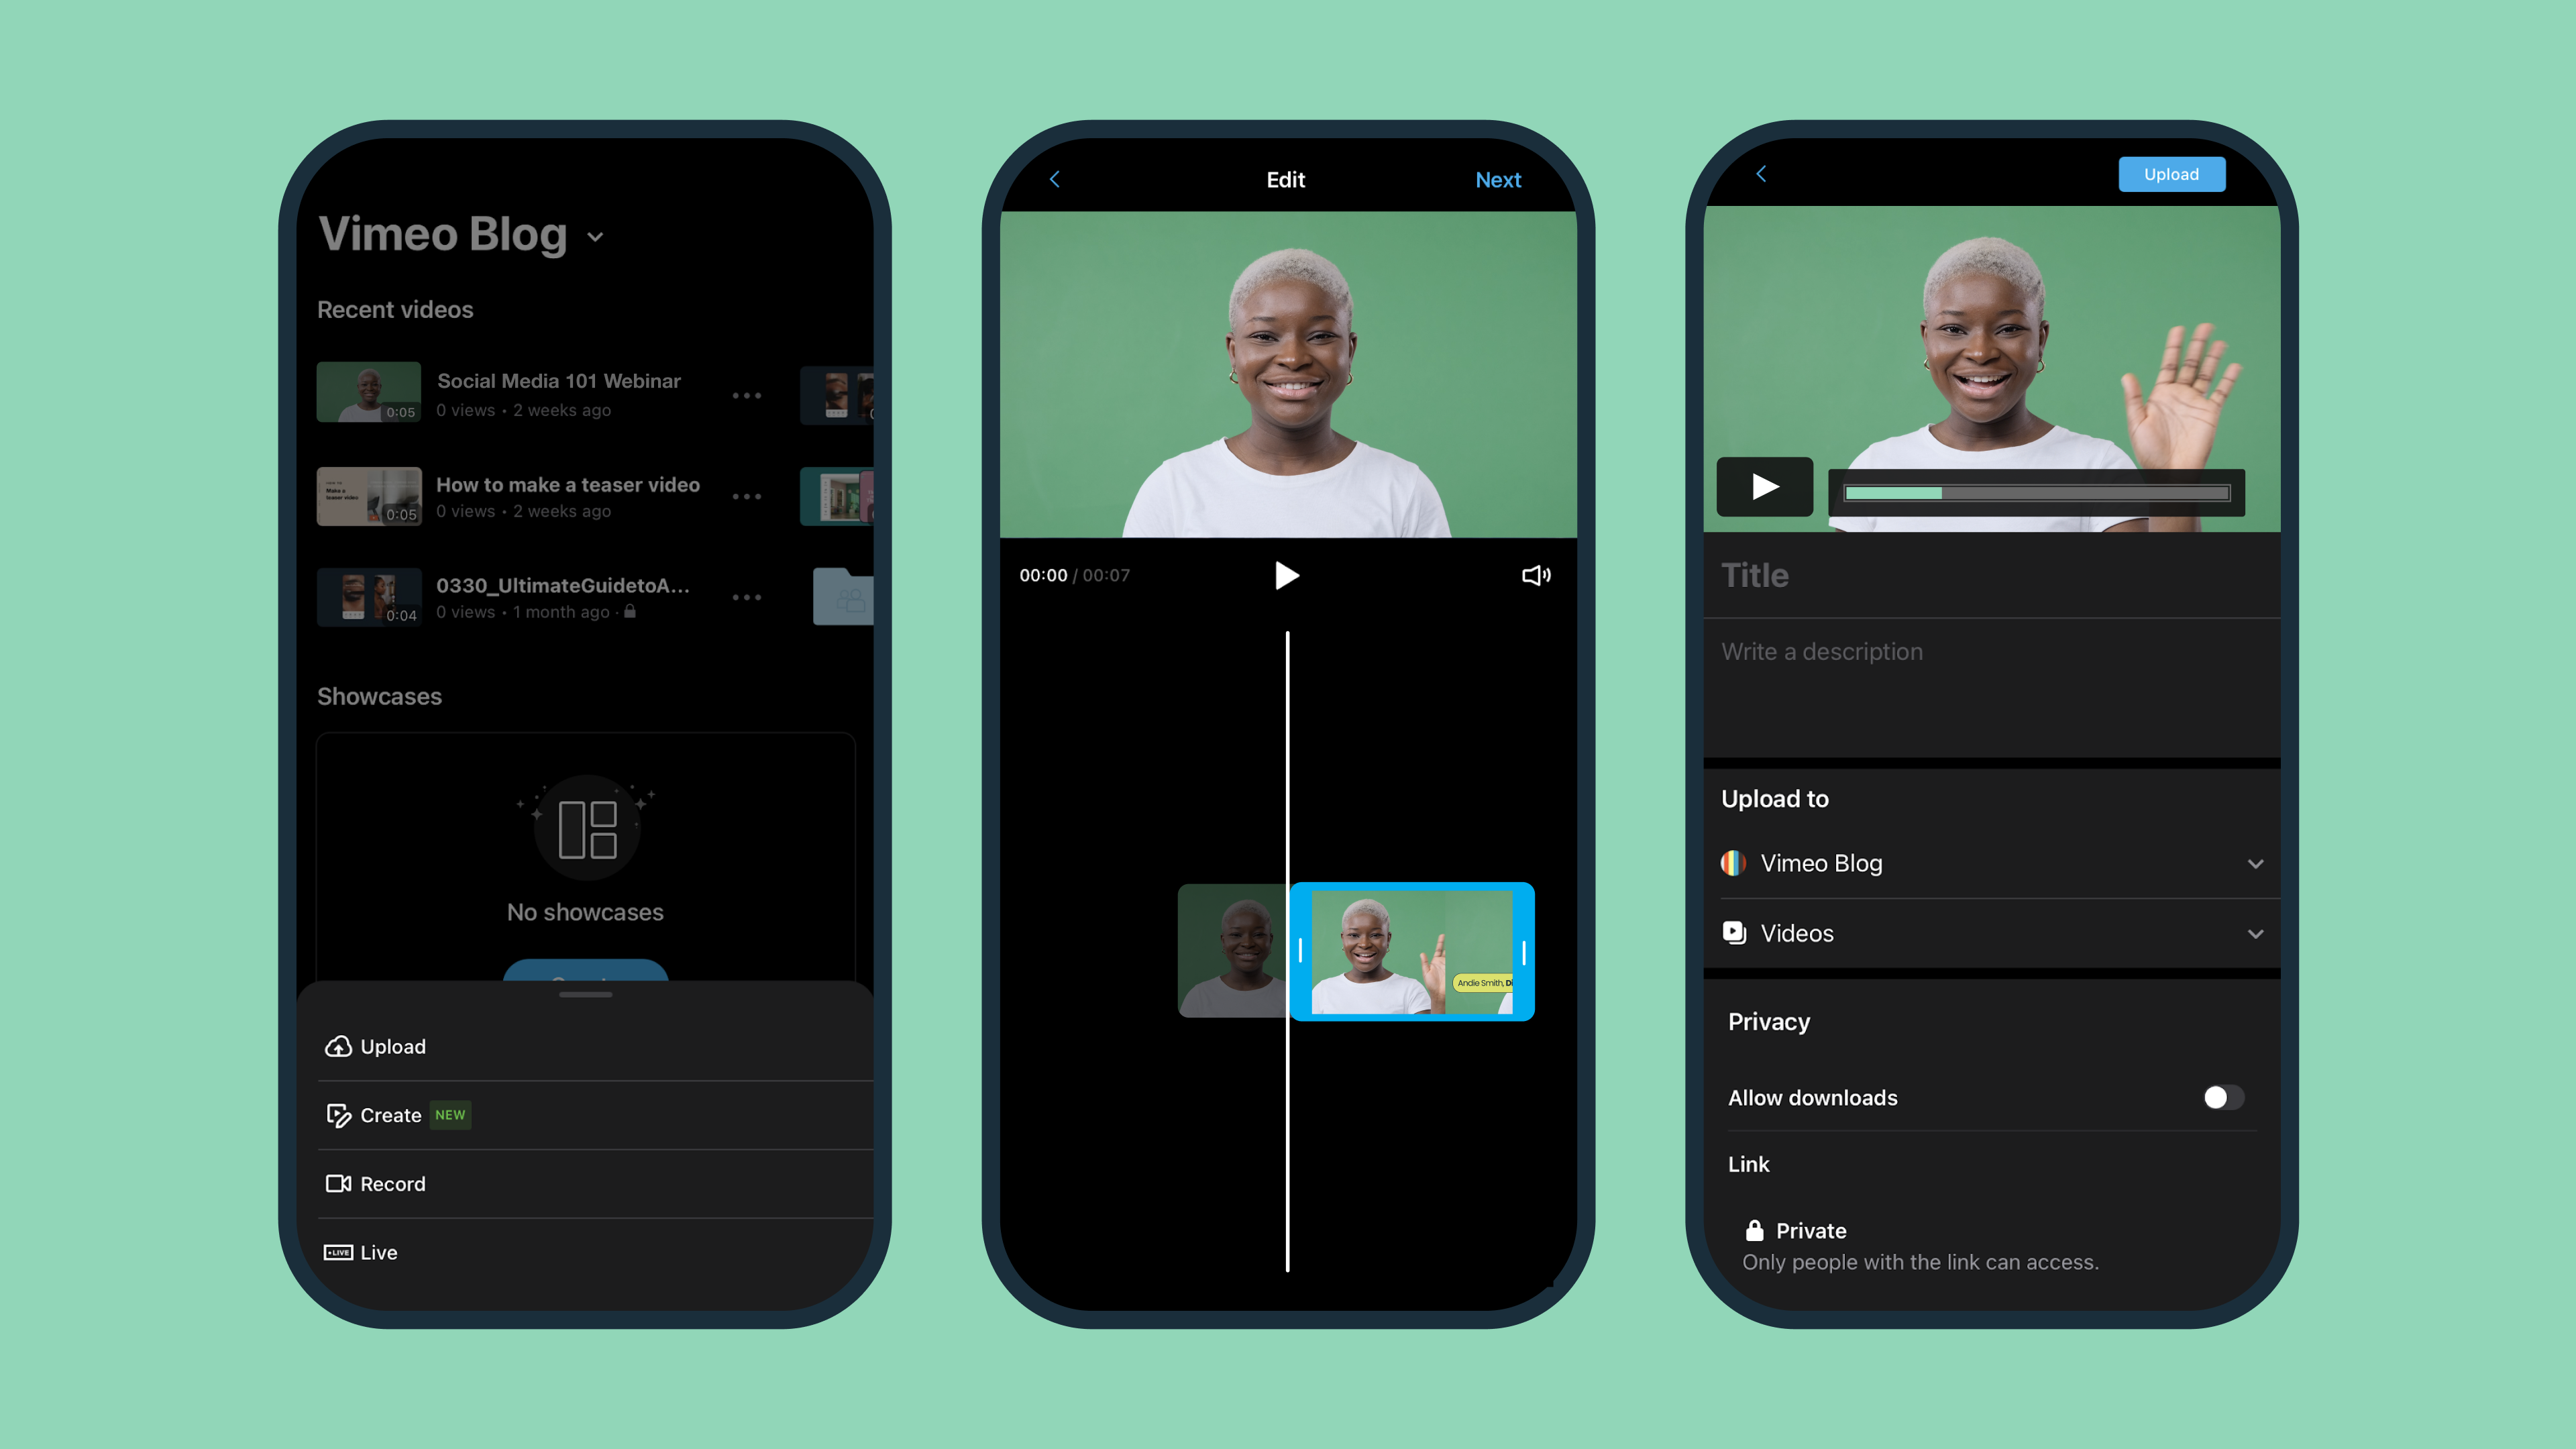
Task: Go back from the Edit screen
Action: tap(1054, 180)
